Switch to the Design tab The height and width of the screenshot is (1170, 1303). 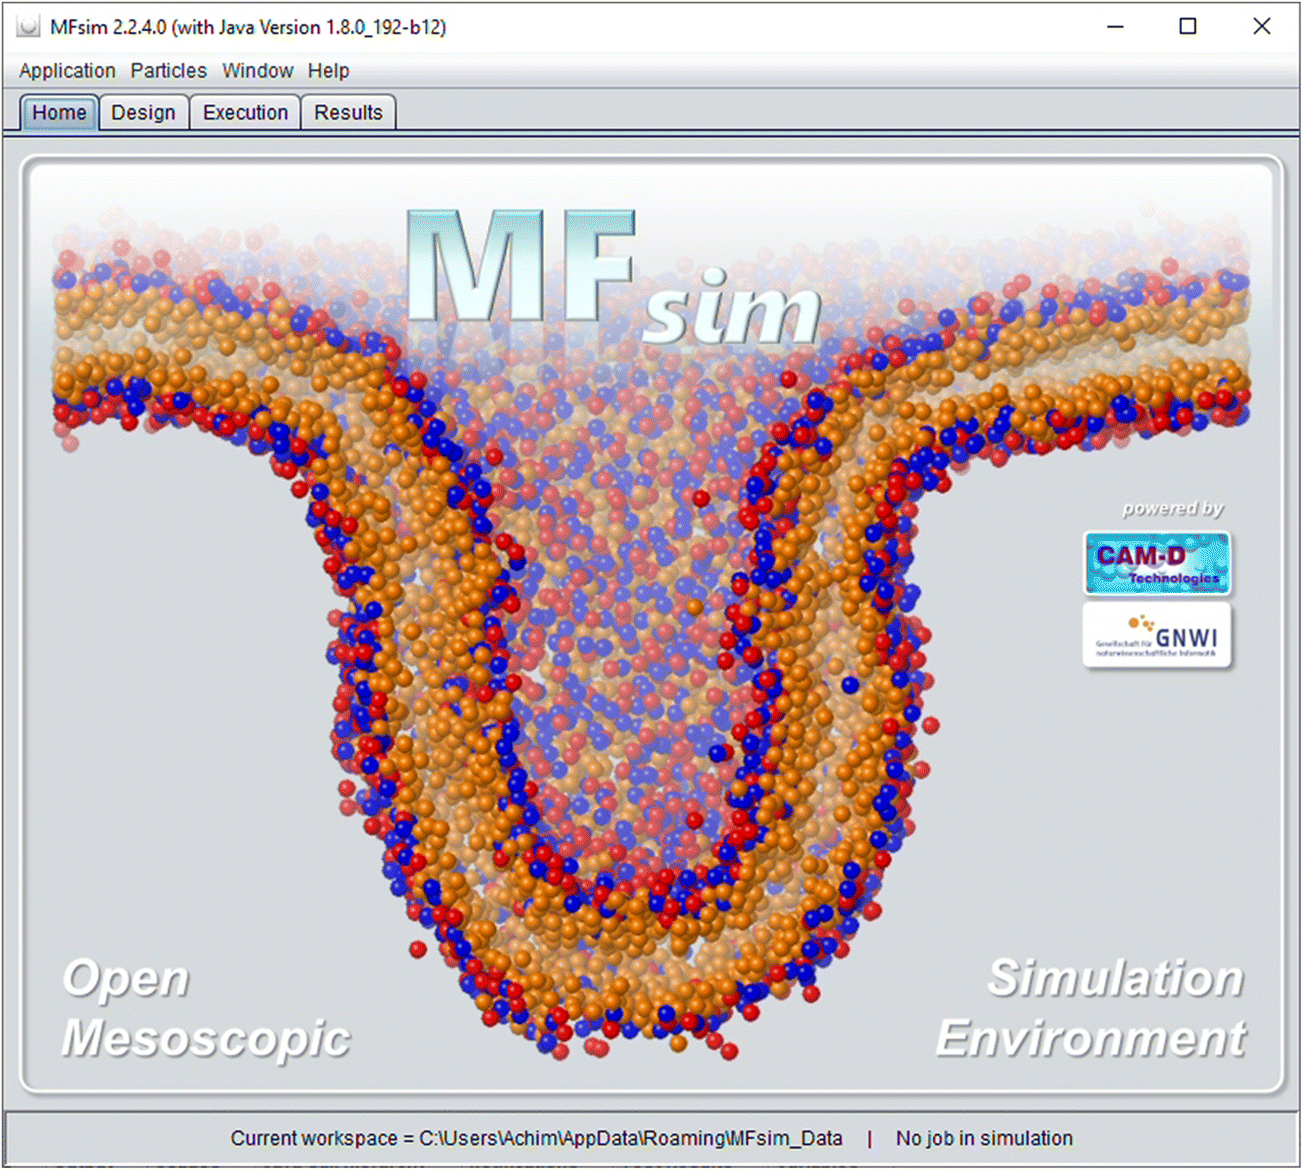[x=143, y=113]
